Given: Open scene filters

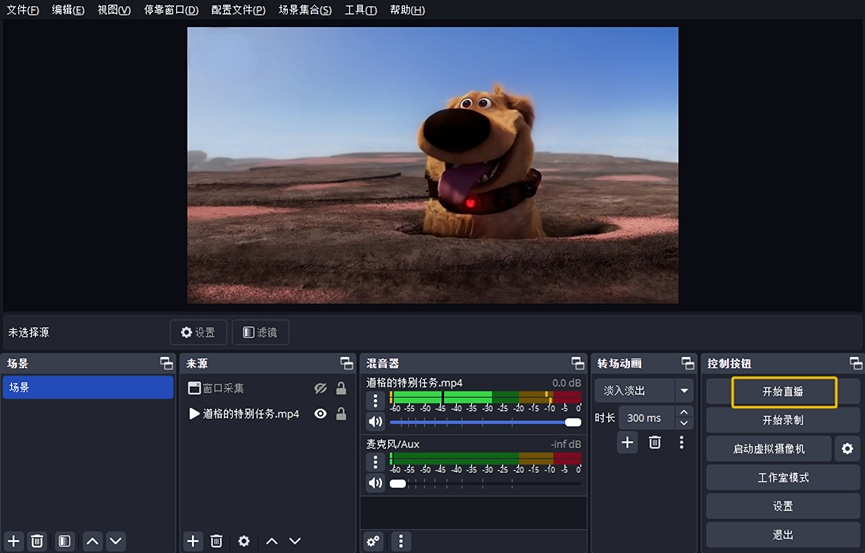Looking at the screenshot, I should tap(65, 541).
